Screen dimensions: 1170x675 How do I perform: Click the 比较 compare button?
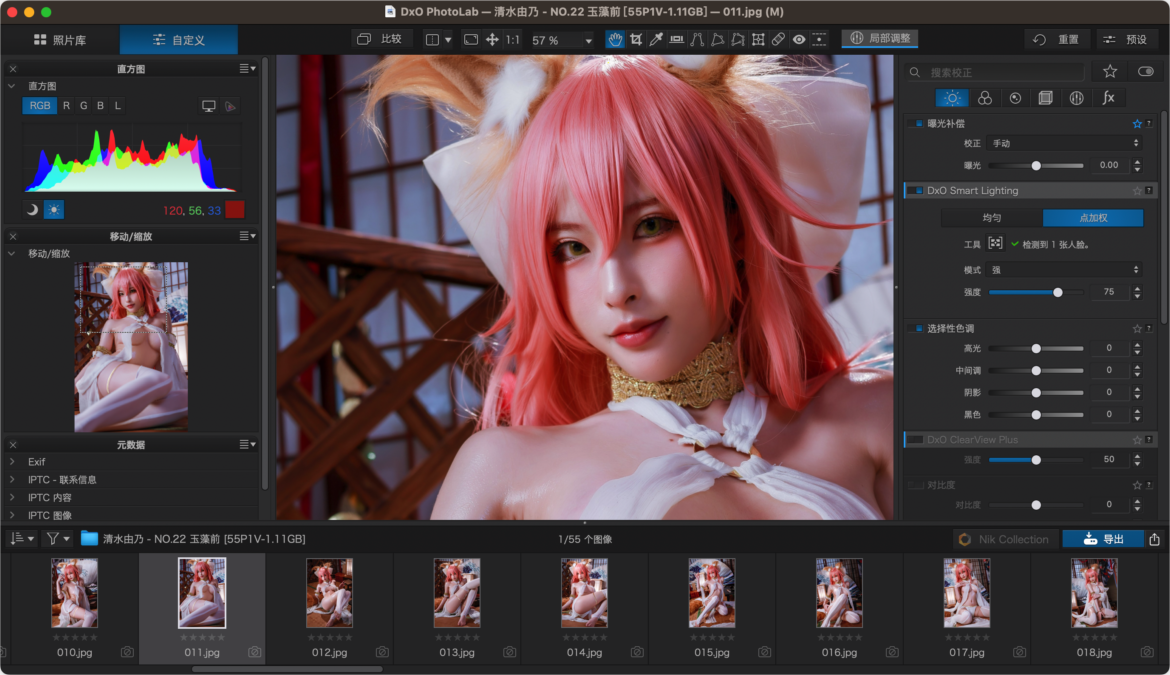click(x=380, y=40)
